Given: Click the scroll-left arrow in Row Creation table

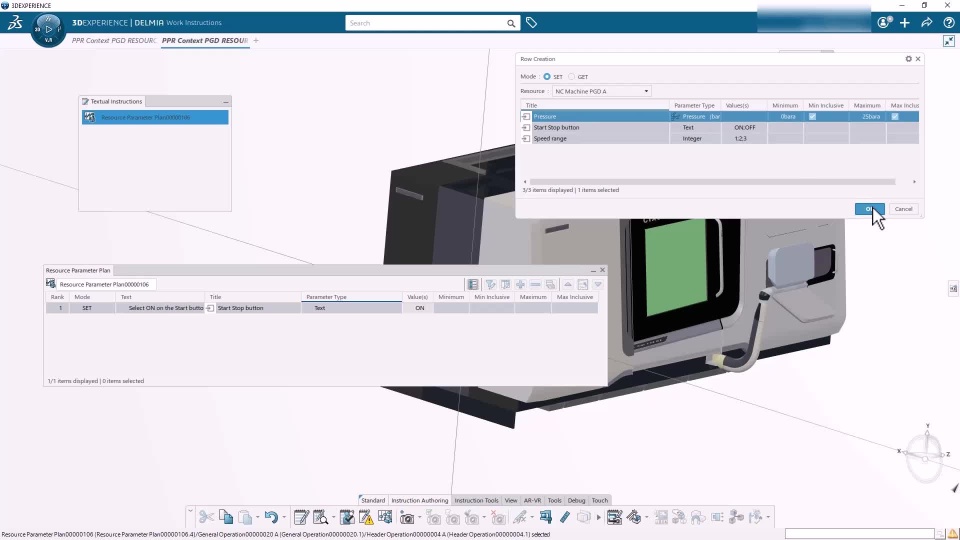Looking at the screenshot, I should click(x=525, y=182).
